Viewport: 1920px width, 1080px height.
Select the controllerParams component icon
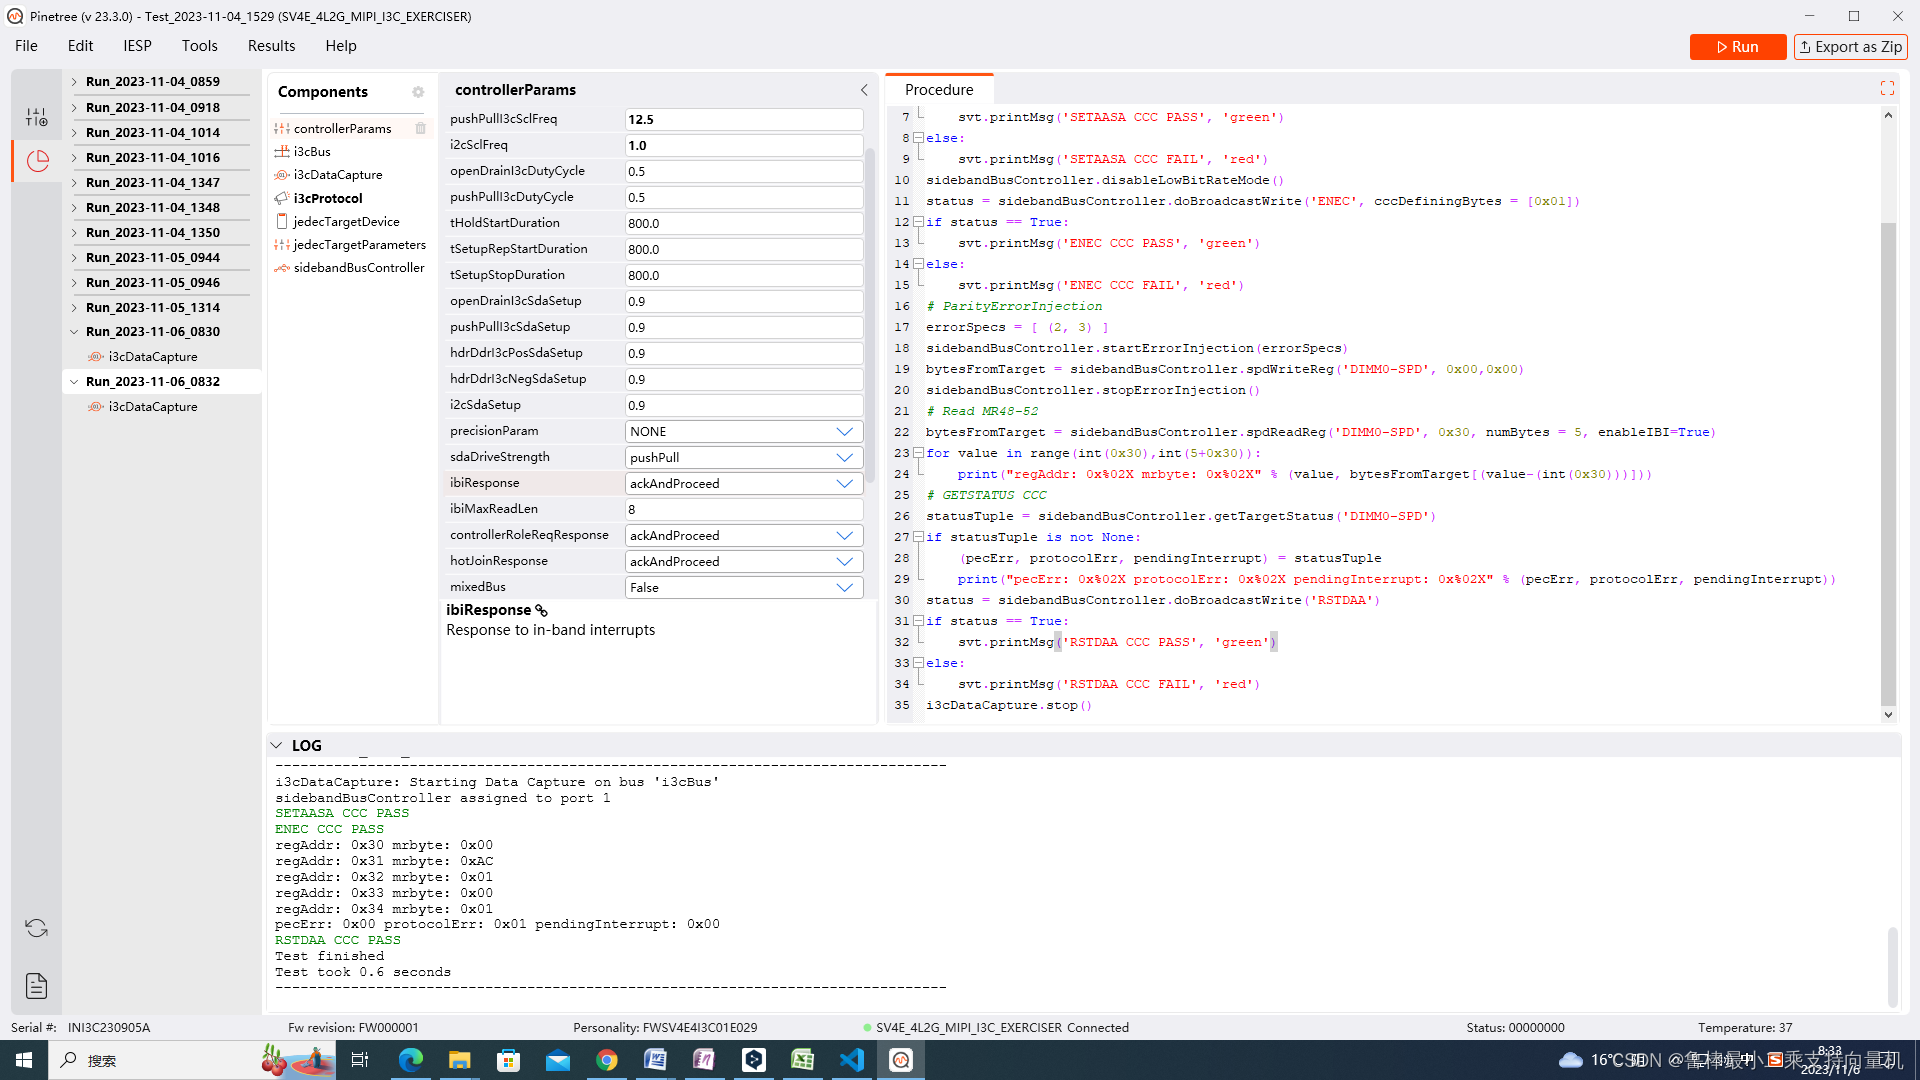[281, 128]
